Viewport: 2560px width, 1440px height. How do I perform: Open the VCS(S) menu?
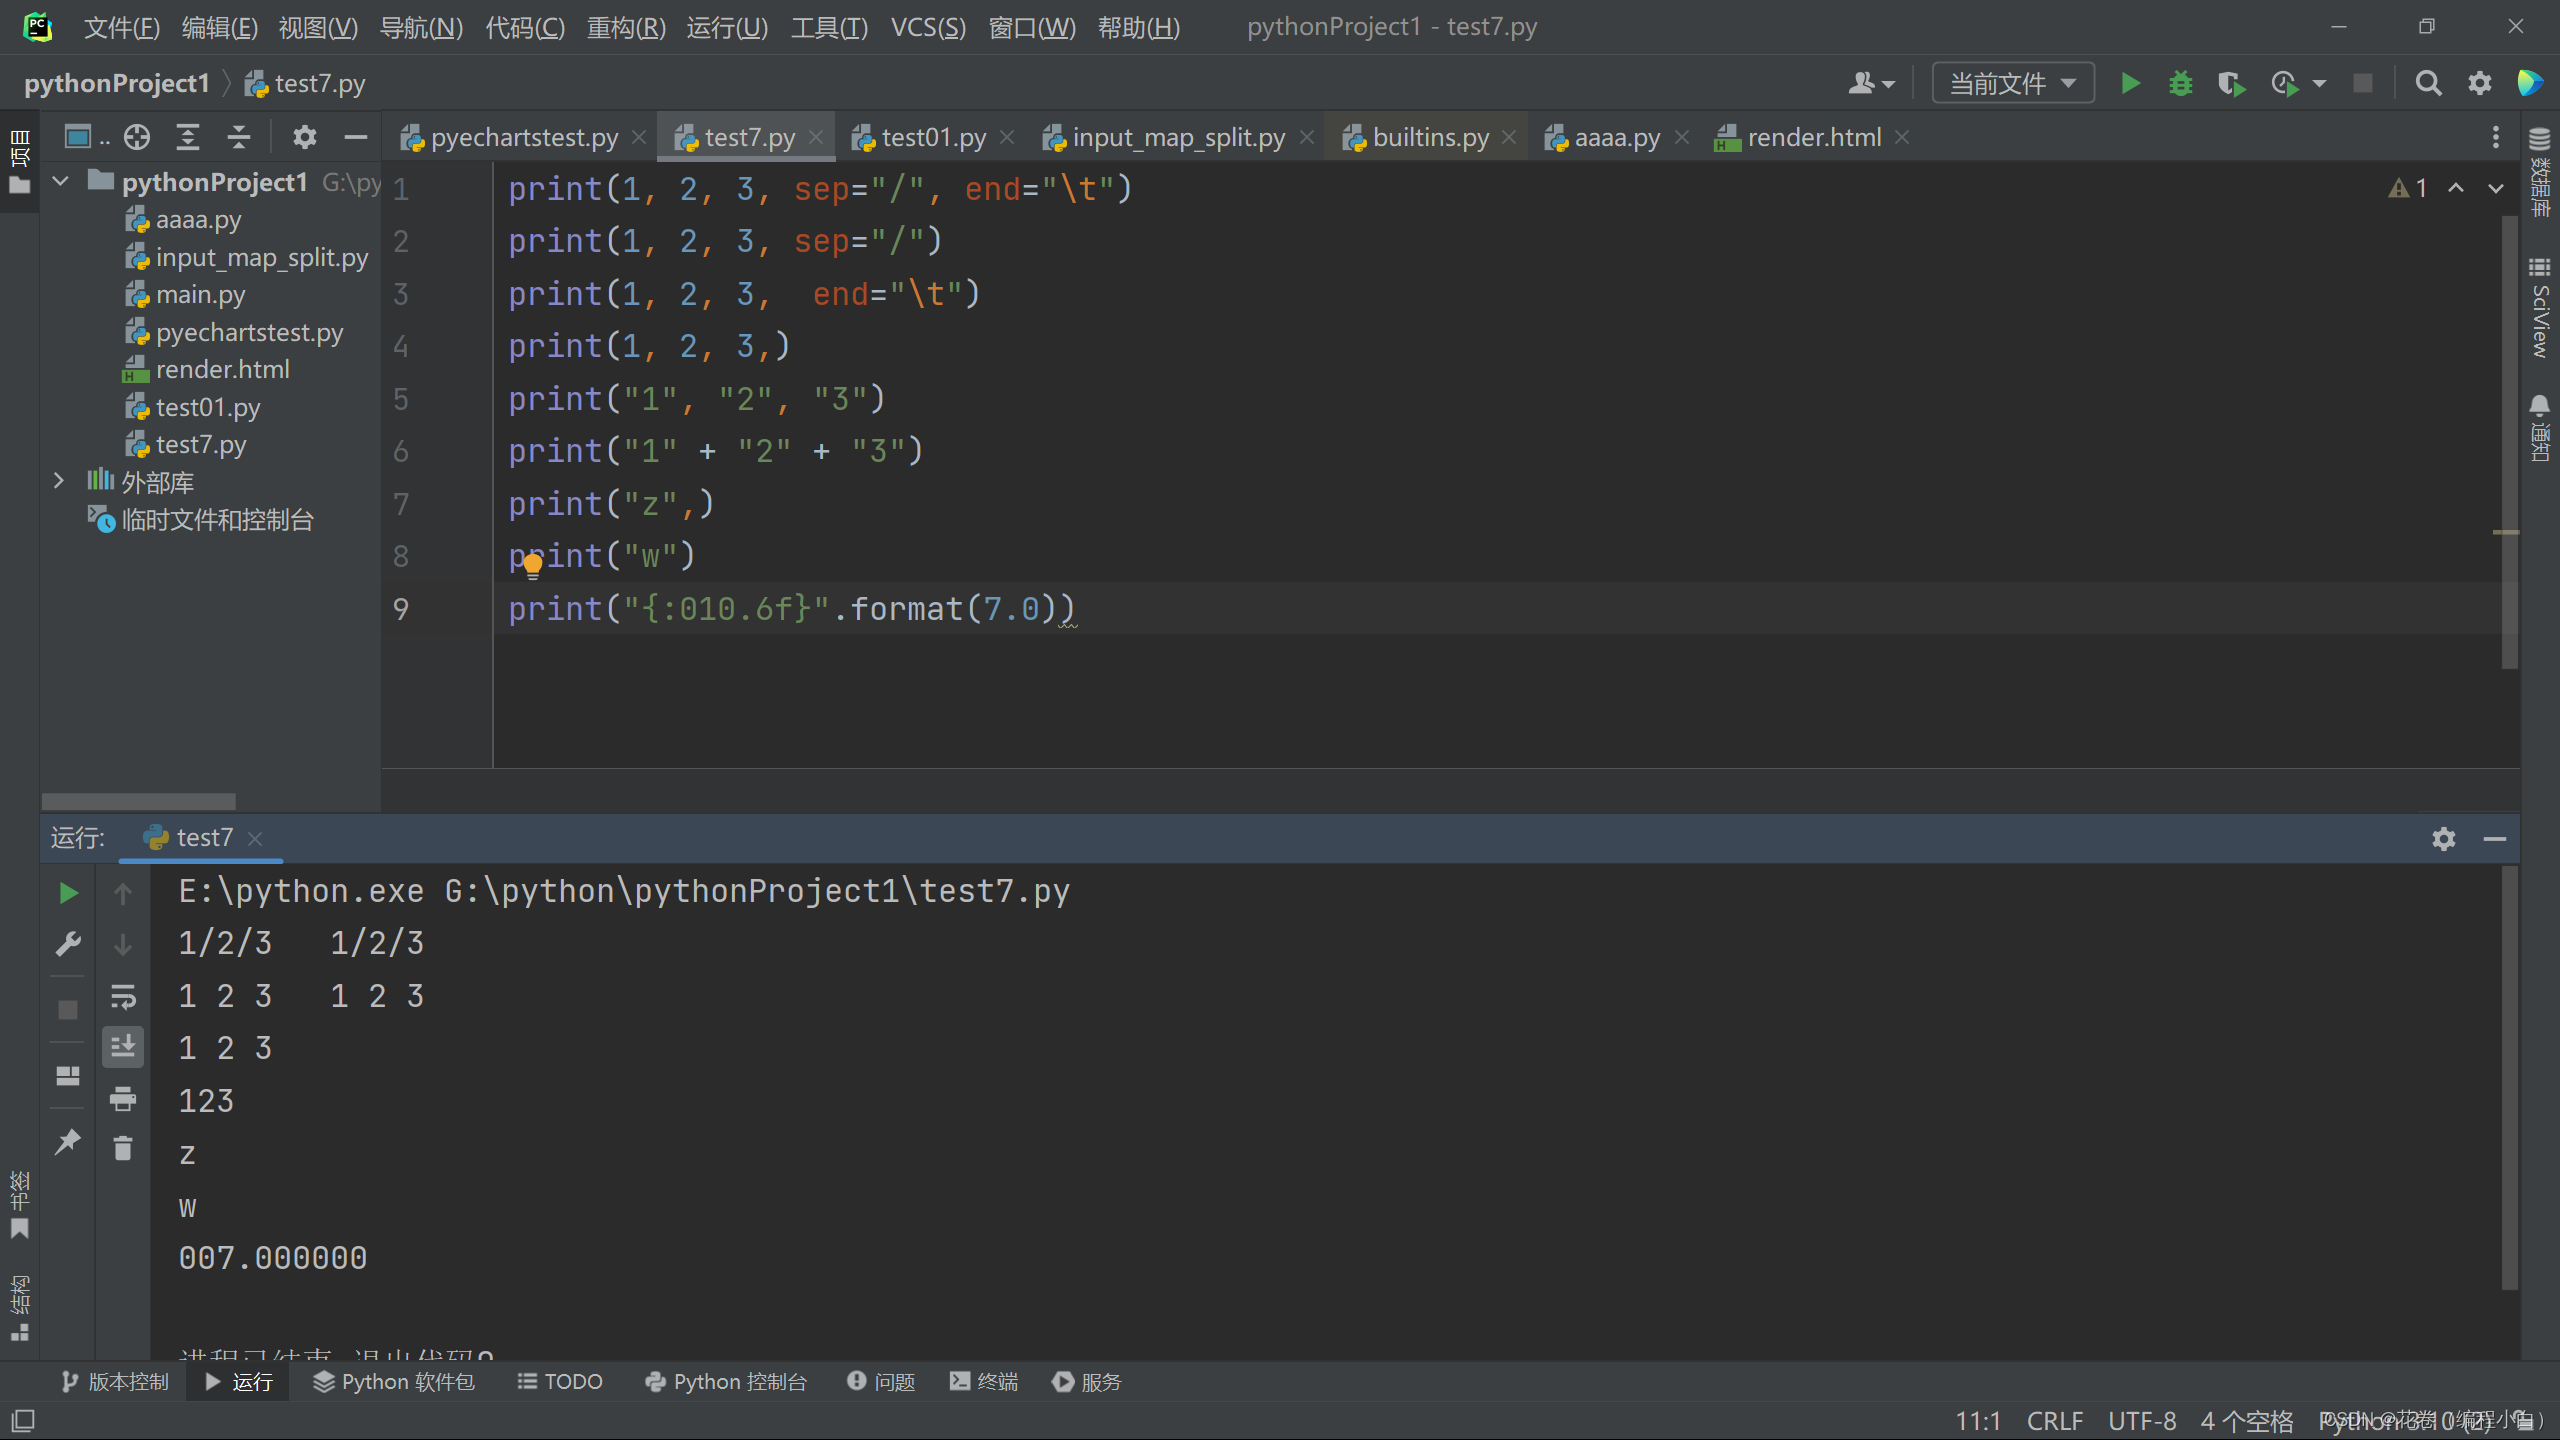tap(927, 27)
